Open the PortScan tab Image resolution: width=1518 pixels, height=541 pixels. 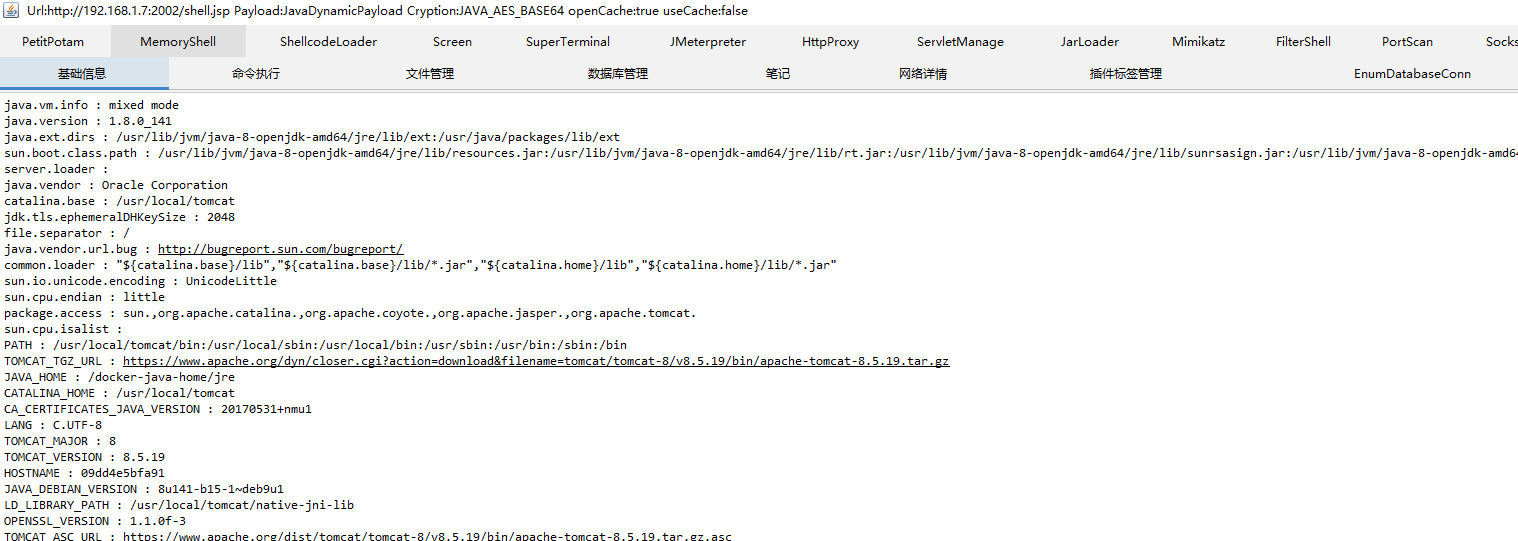click(x=1407, y=42)
